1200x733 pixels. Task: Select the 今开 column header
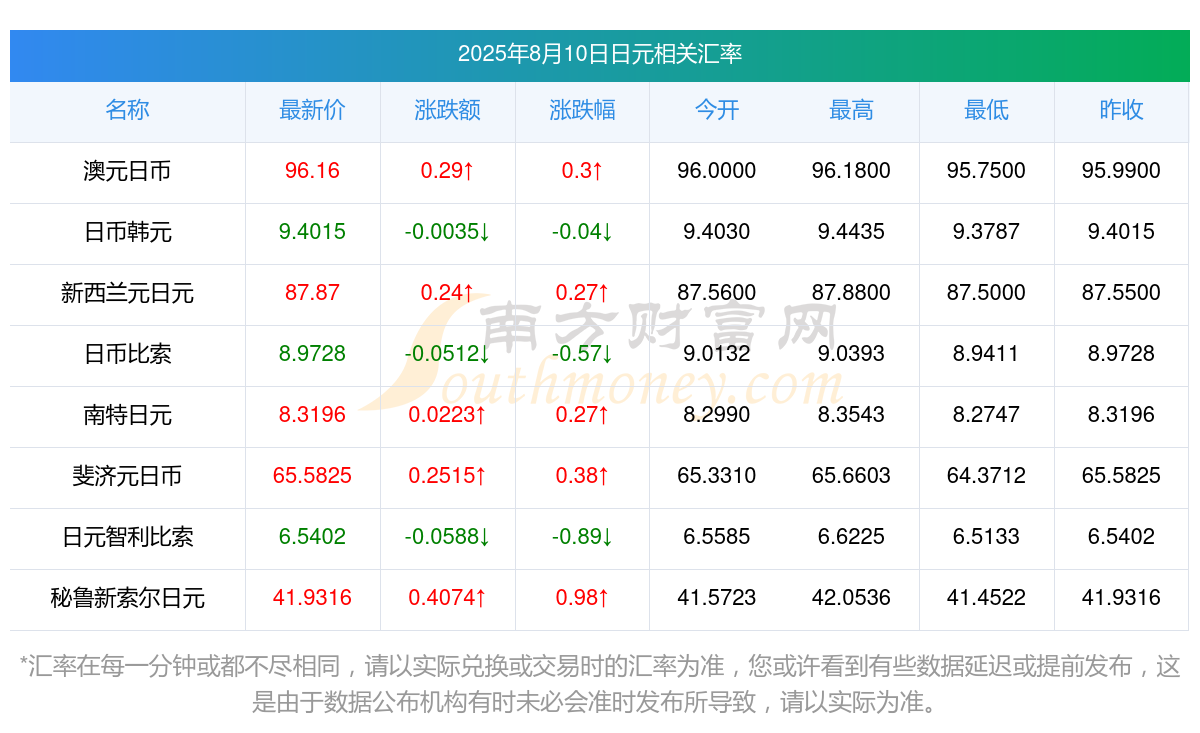(x=717, y=110)
